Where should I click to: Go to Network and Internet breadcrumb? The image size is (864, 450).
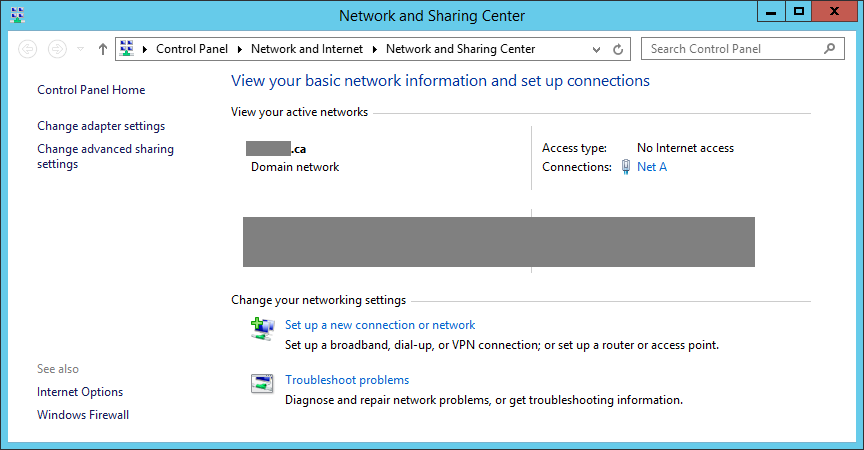point(309,49)
